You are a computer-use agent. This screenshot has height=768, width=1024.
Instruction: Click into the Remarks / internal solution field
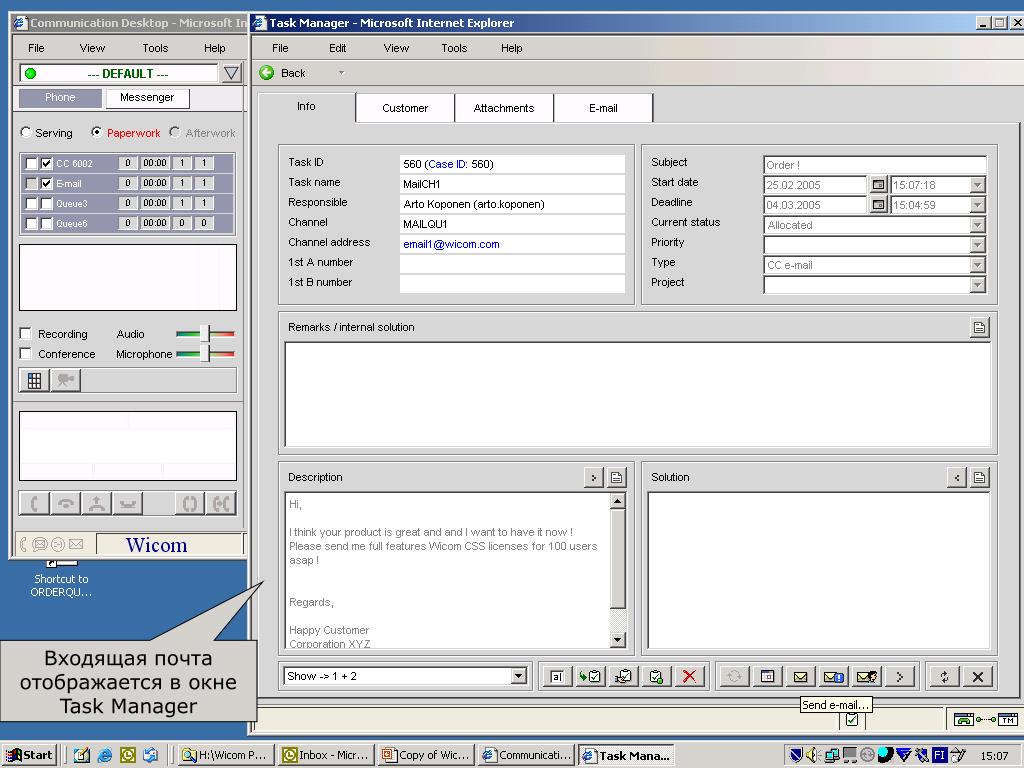click(x=637, y=394)
